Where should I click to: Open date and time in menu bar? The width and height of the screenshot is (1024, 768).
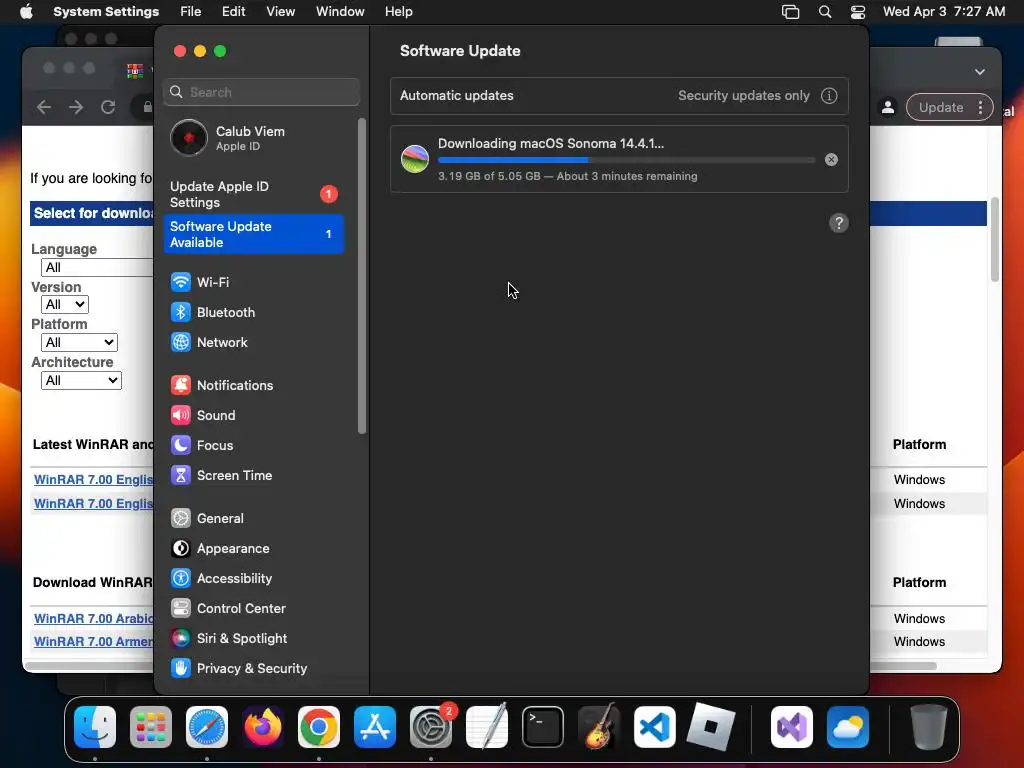[x=944, y=12]
